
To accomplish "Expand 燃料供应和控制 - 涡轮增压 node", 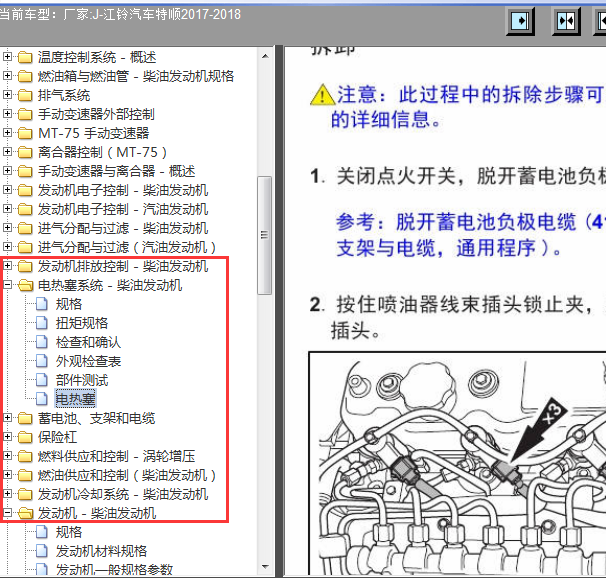I will pyautogui.click(x=7, y=456).
